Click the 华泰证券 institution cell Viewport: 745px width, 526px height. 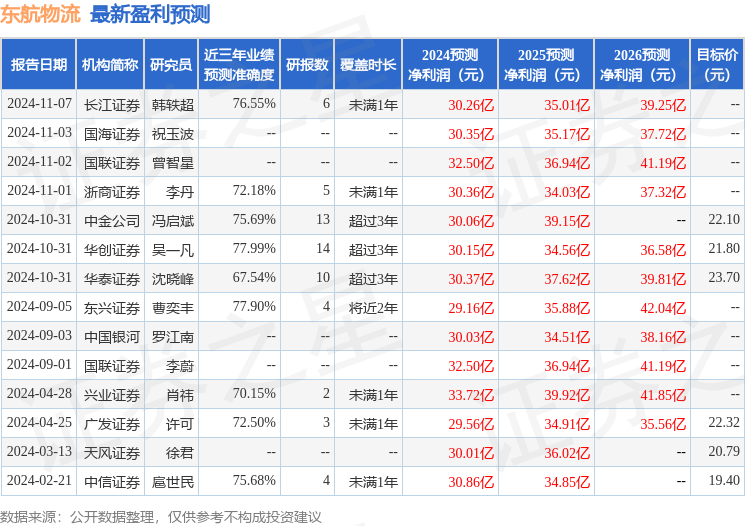(x=112, y=279)
